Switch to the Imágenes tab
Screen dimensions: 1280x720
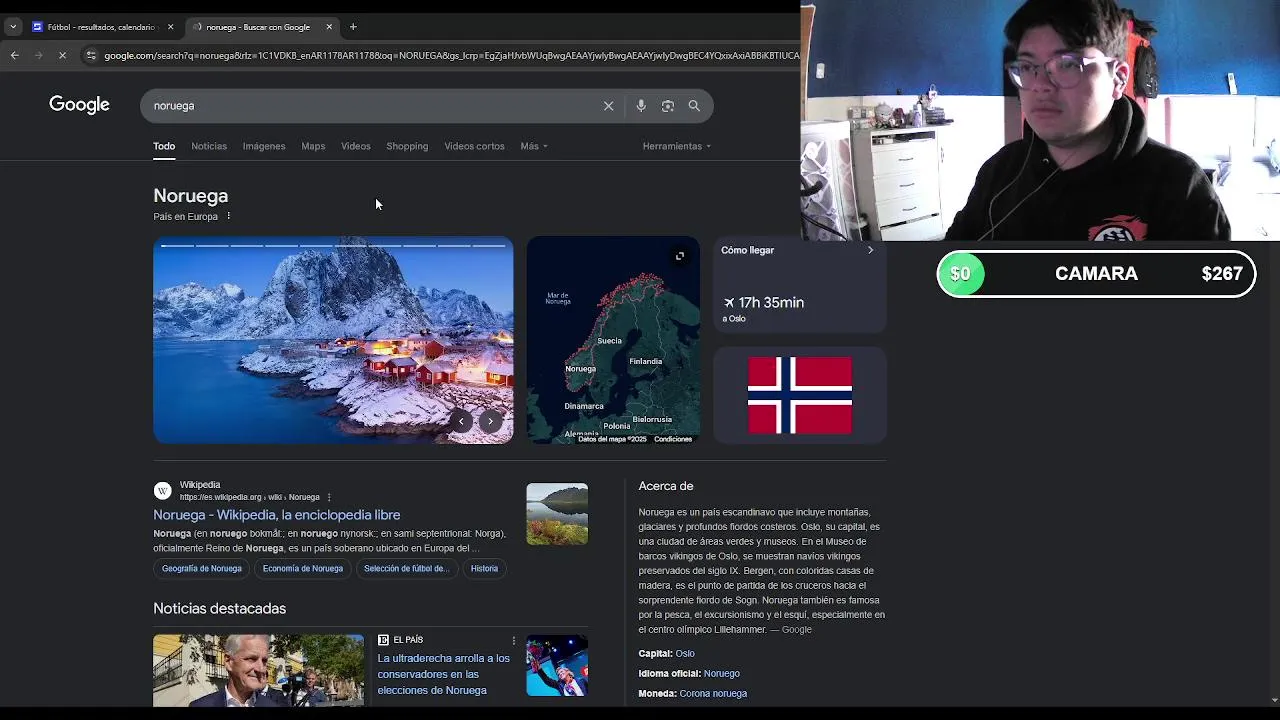(264, 146)
